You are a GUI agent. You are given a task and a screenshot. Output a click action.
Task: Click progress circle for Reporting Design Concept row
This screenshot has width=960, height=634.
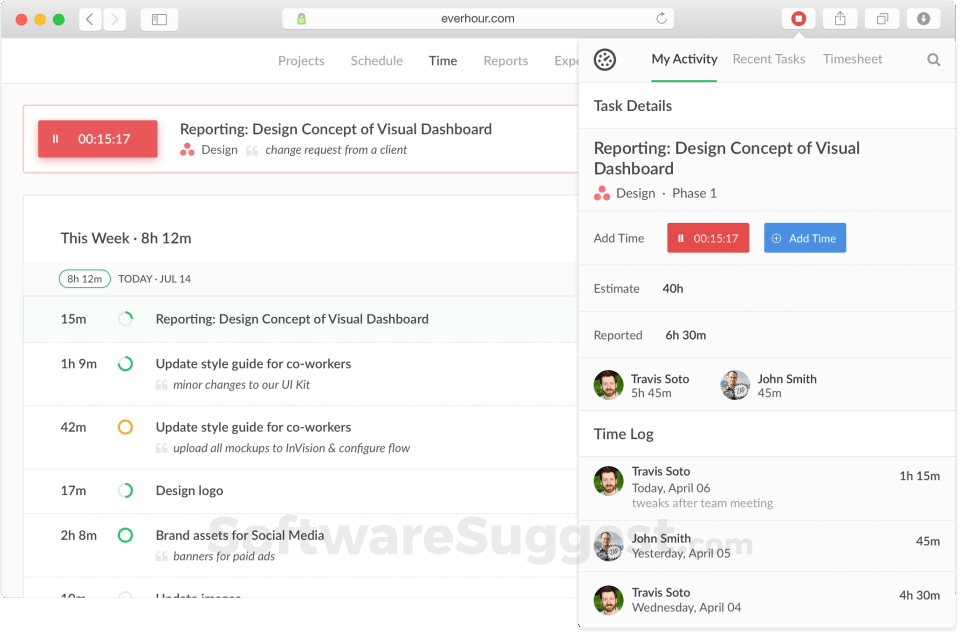[x=126, y=319]
